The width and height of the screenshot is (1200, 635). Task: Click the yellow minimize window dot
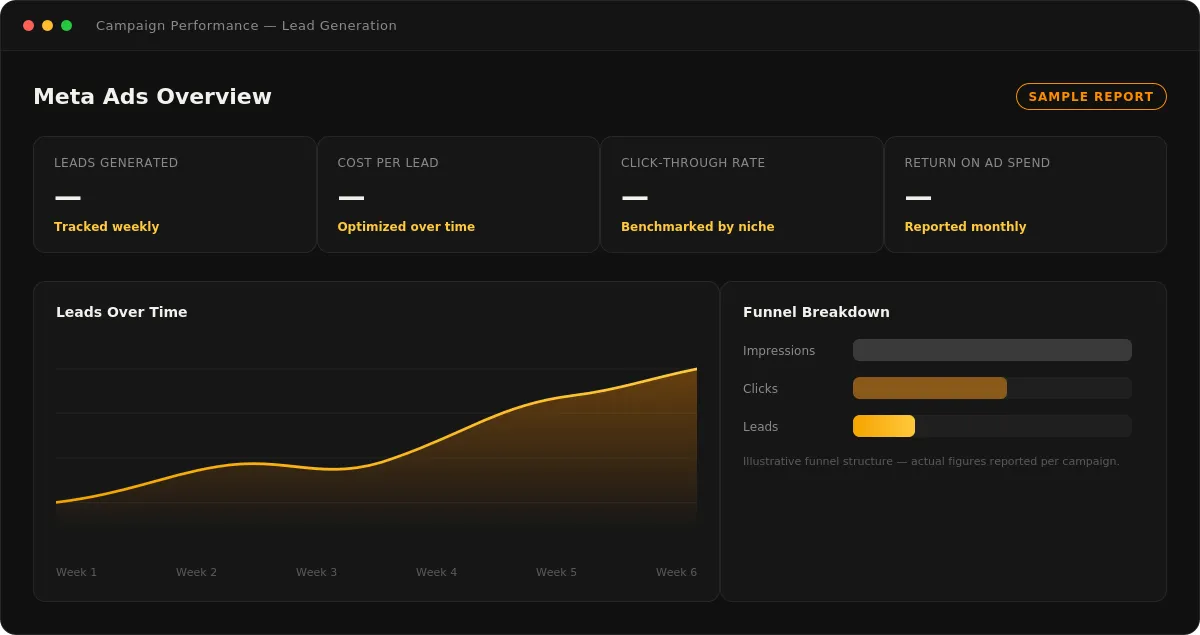[x=47, y=26]
